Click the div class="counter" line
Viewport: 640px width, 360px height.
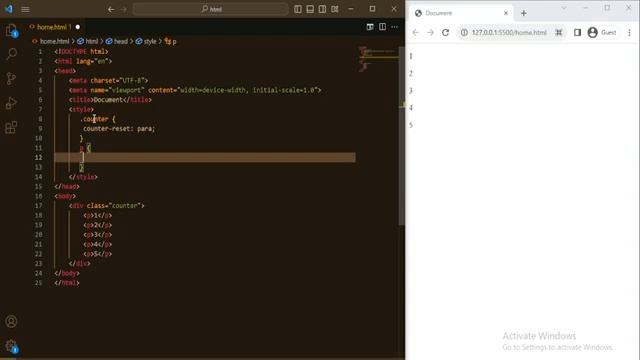click(x=107, y=206)
